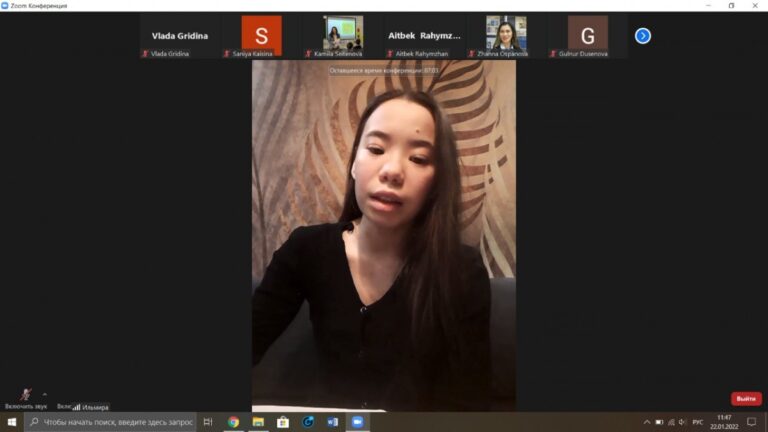Screen dimensions: 768x432
Task: Open Kamila Seitenova's video thumbnail
Action: tap(343, 33)
